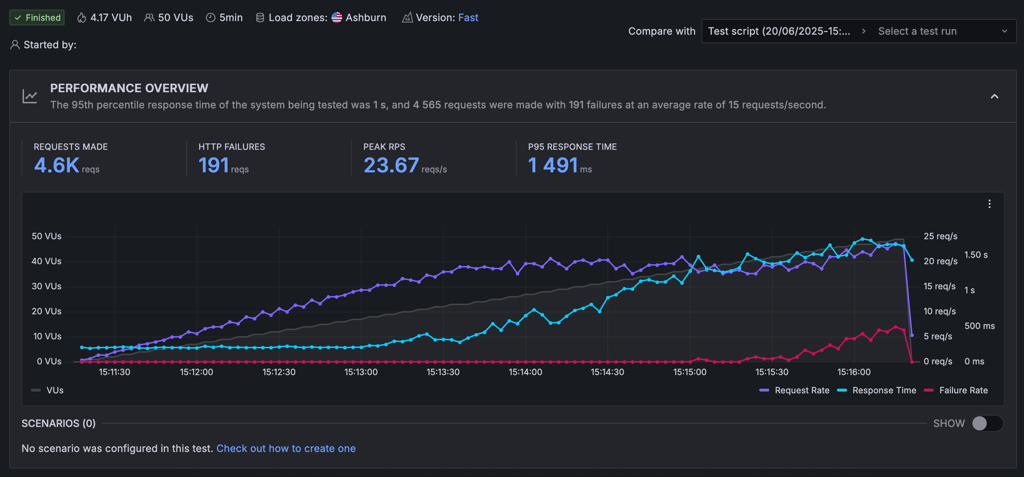This screenshot has height=477, width=1024.
Task: Click the Version icon before Fast
Action: (408, 18)
